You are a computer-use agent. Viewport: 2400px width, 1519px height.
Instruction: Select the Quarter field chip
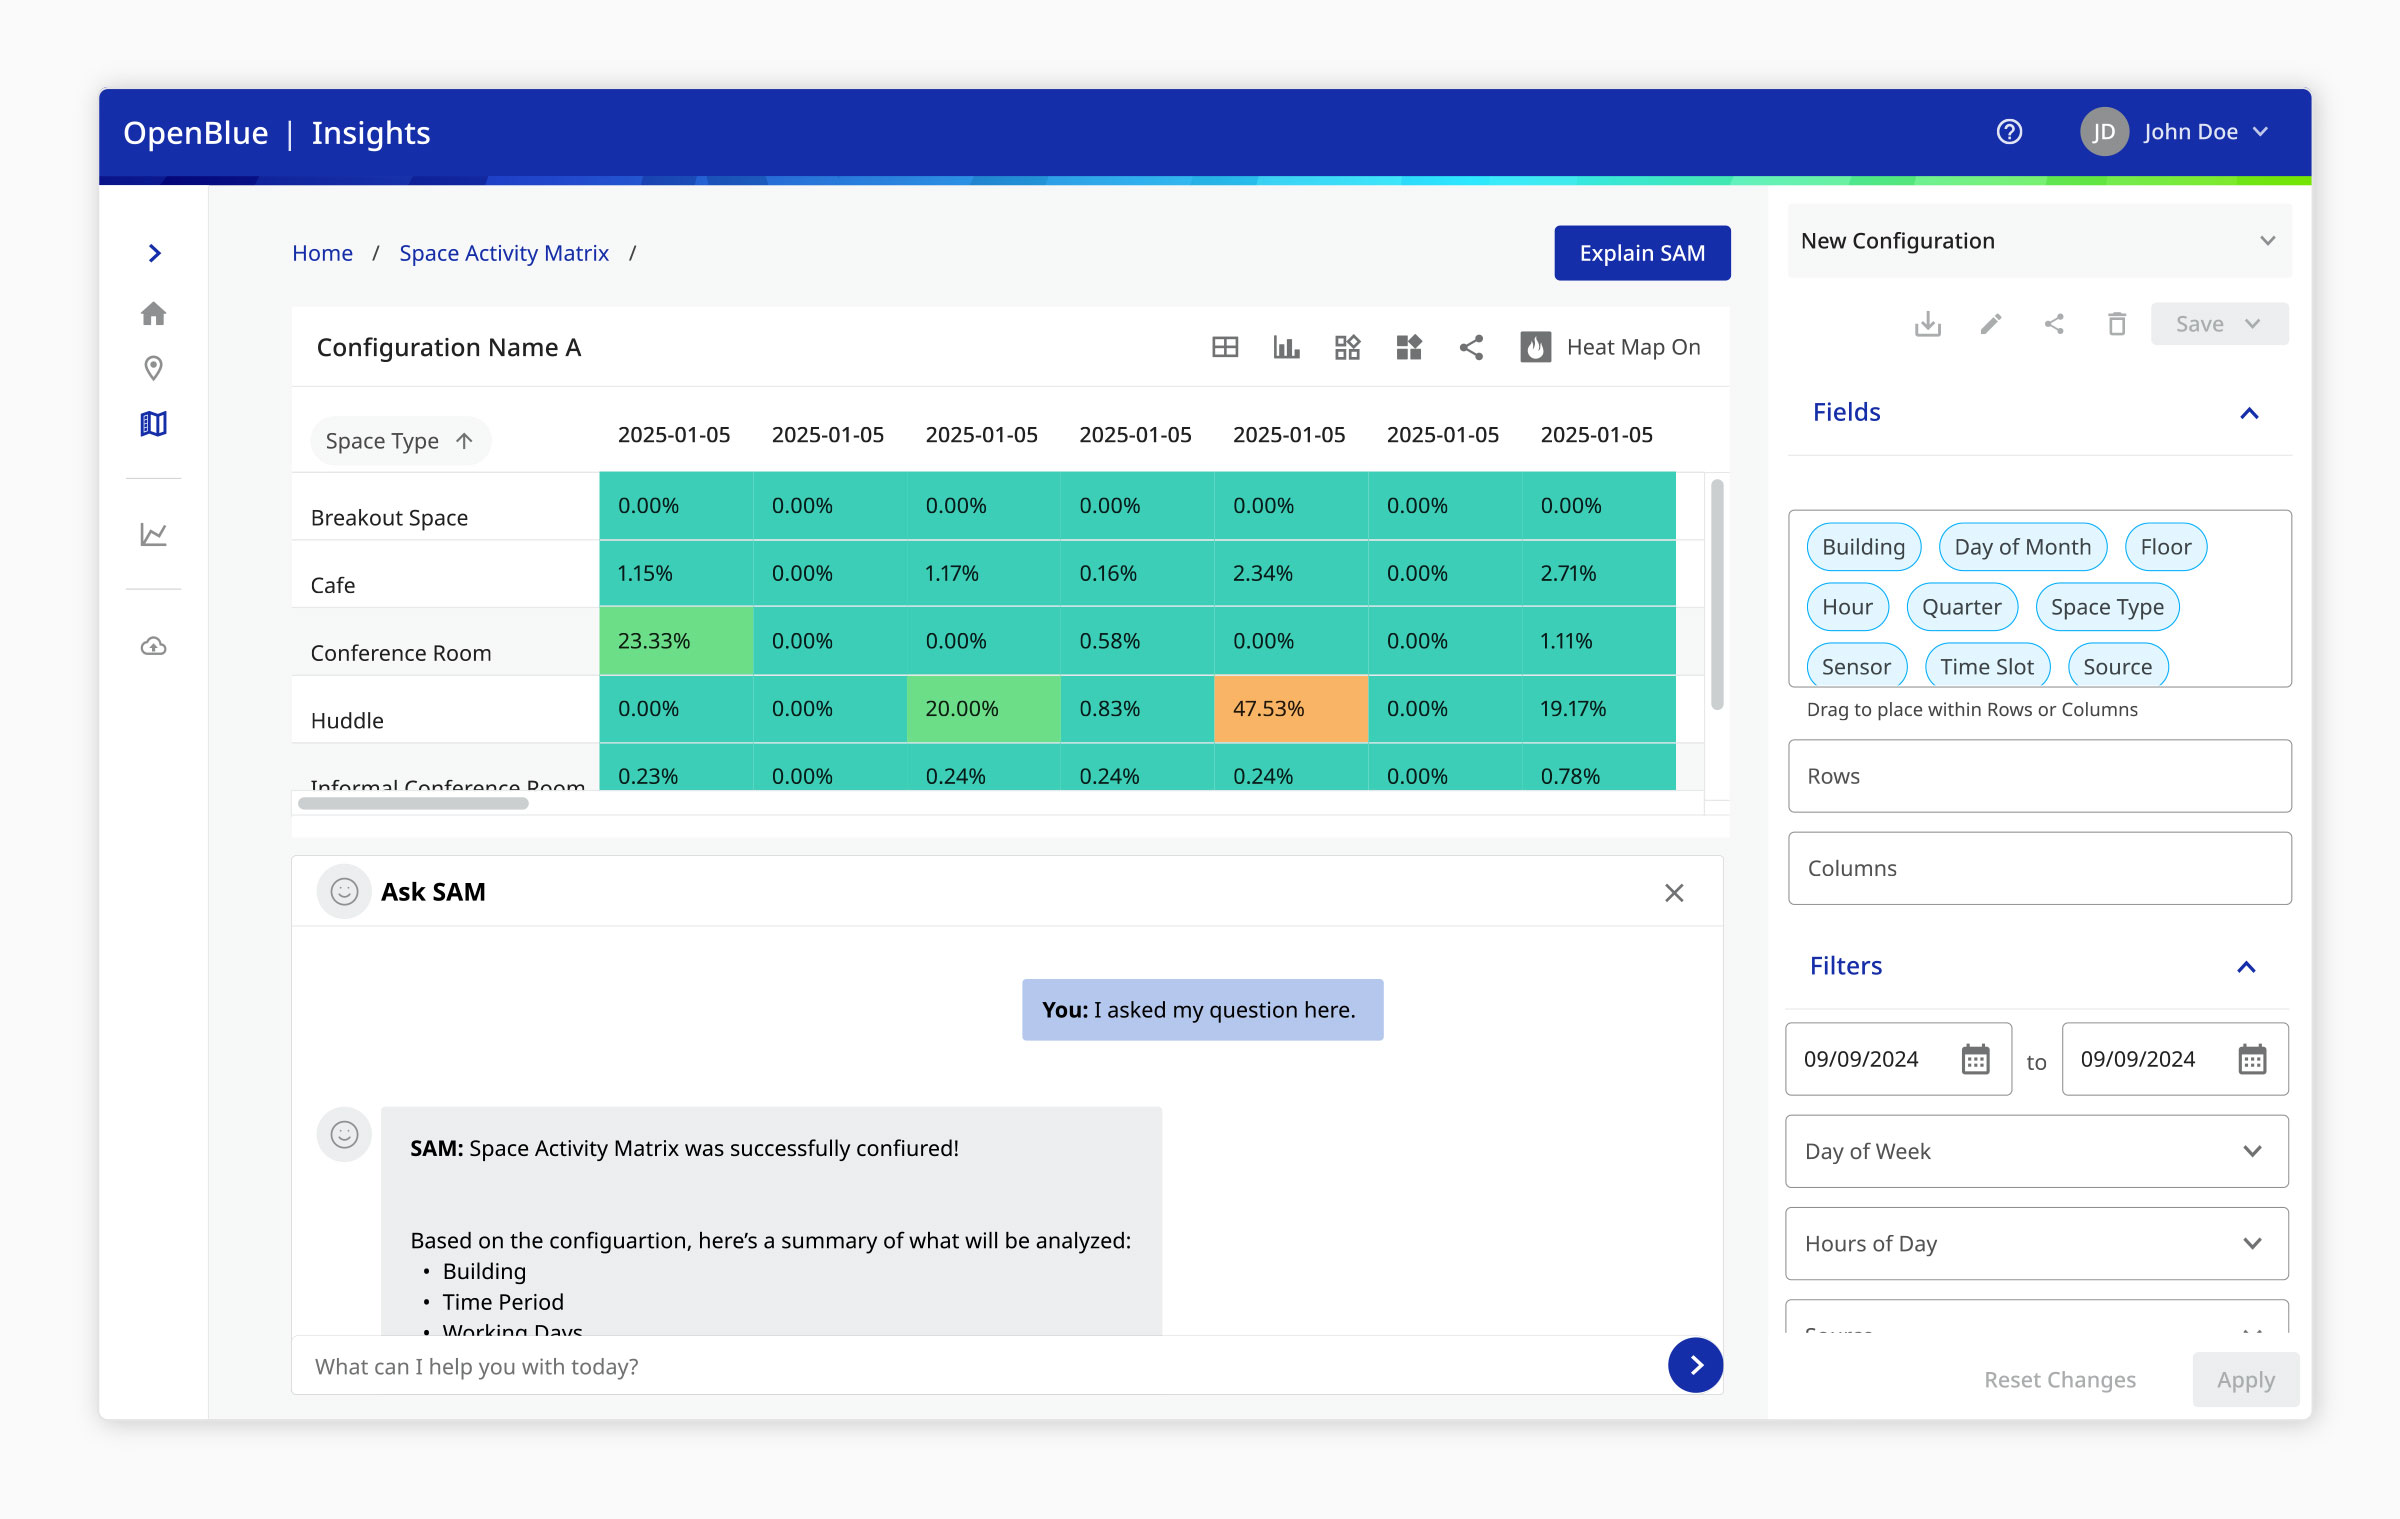coord(1961,607)
